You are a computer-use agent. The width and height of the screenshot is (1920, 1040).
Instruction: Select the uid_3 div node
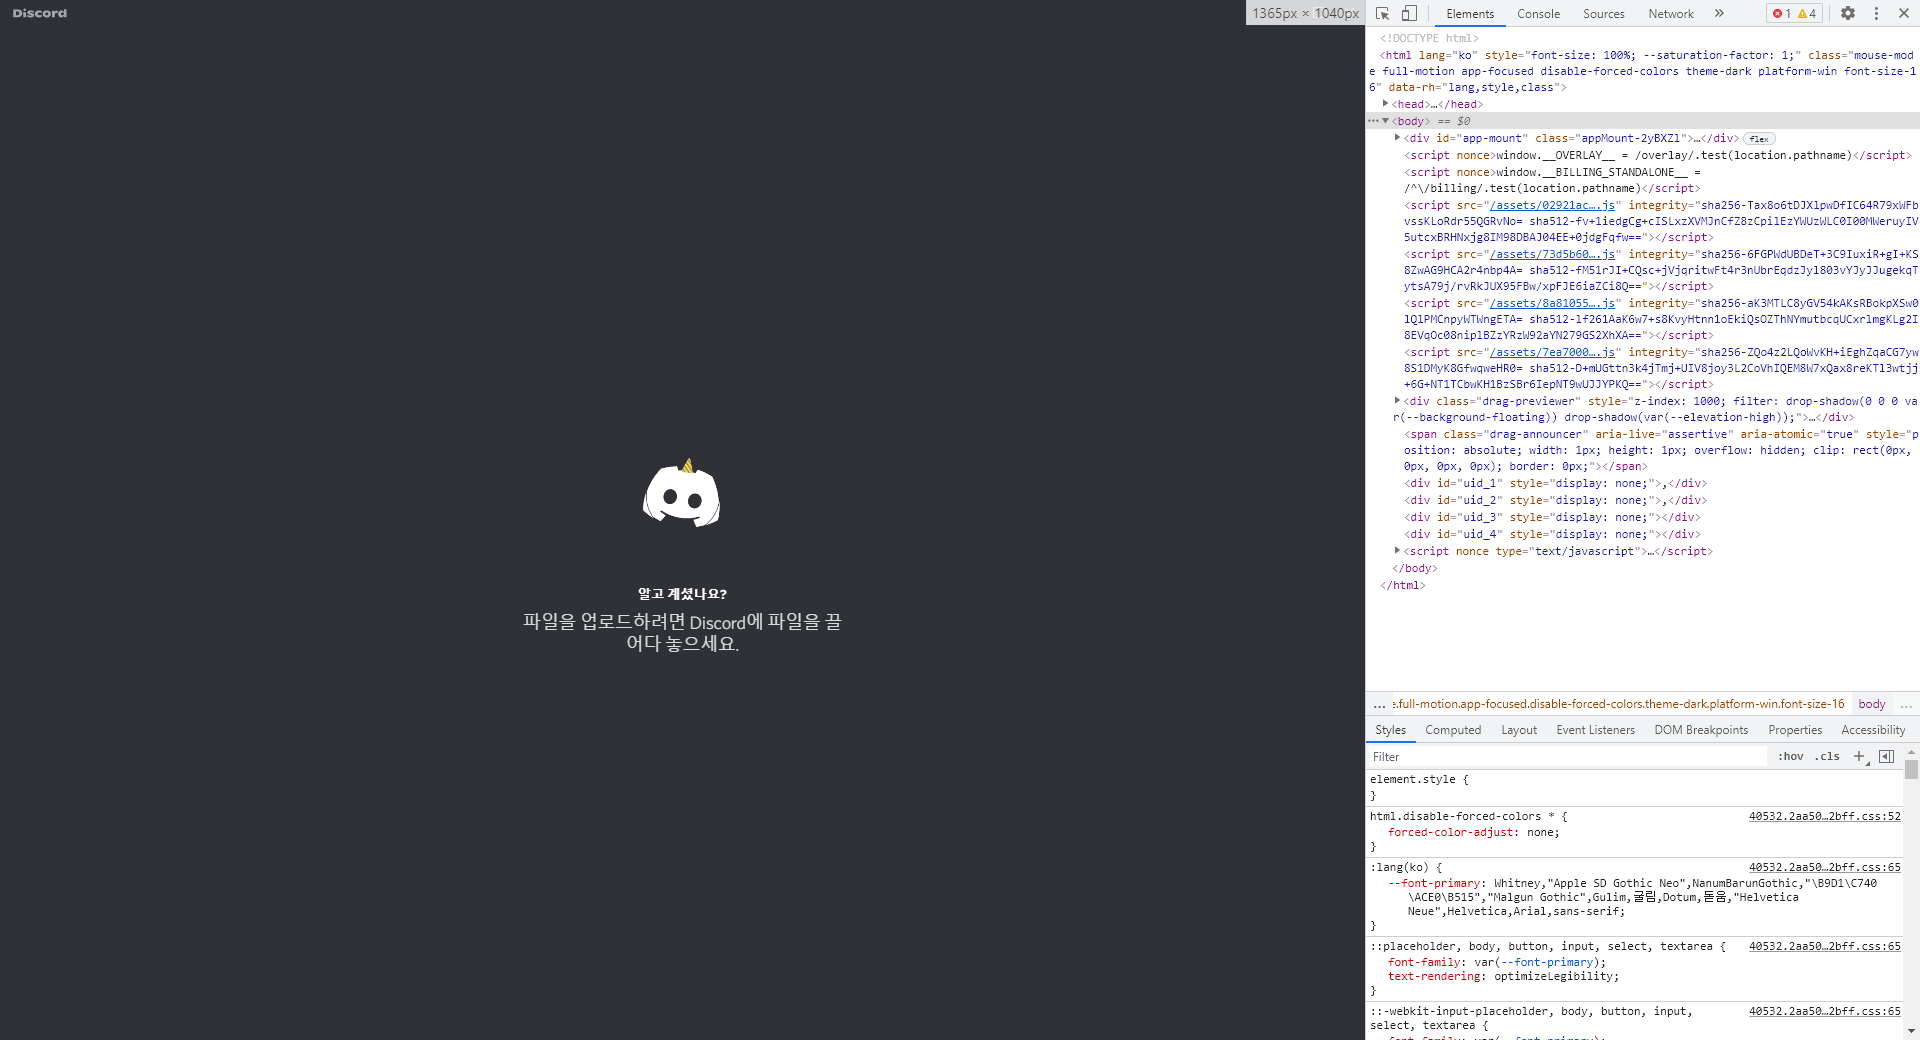click(1551, 517)
